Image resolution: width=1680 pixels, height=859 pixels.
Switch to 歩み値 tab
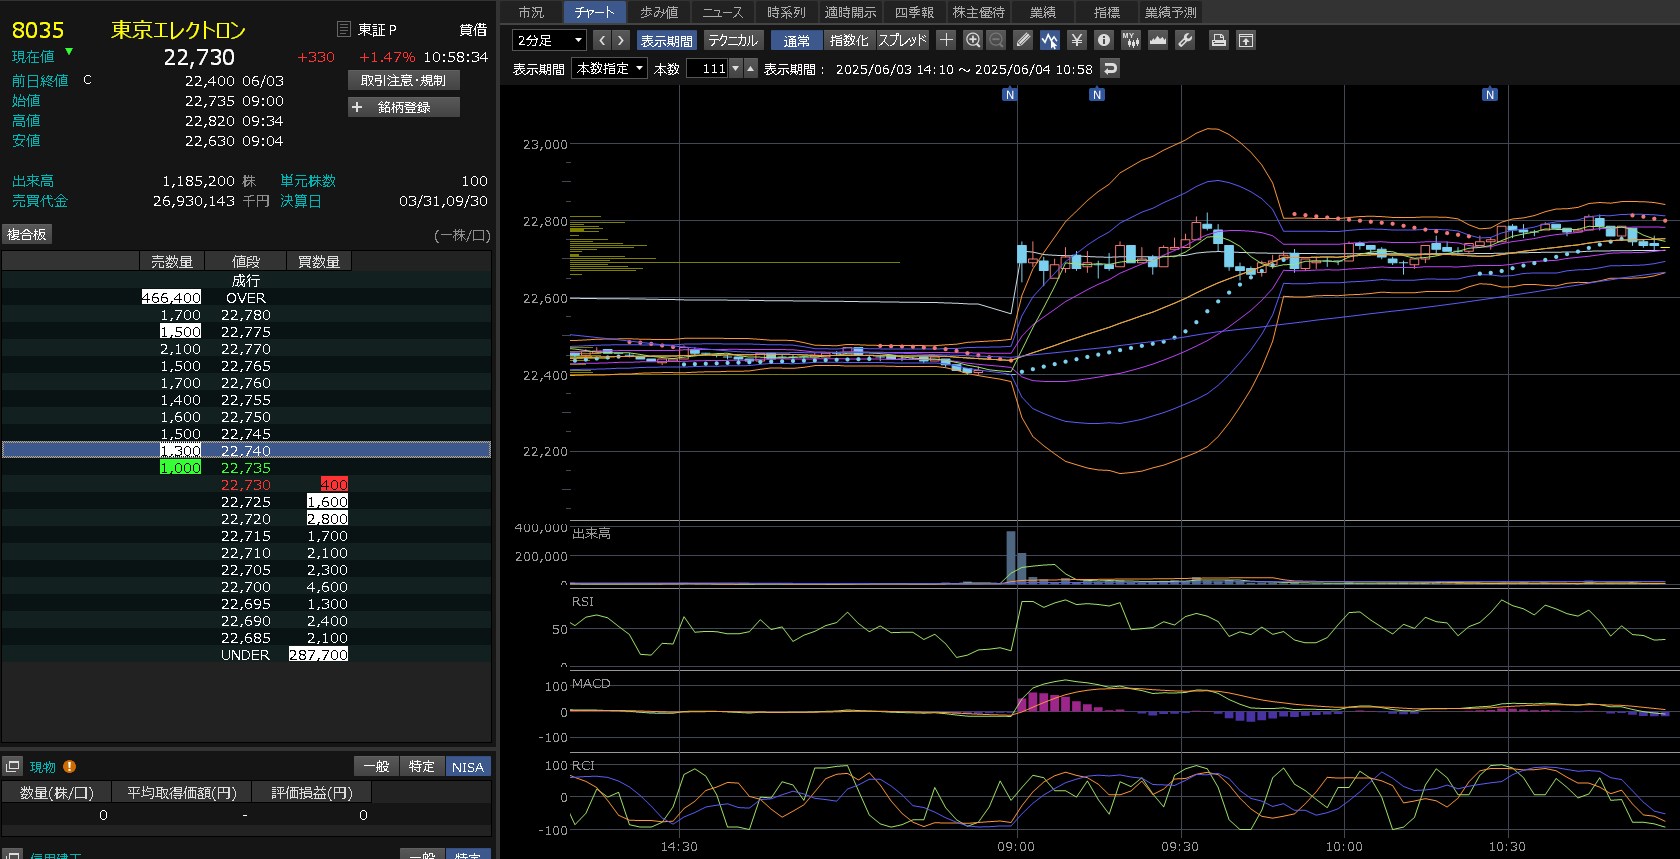659,12
